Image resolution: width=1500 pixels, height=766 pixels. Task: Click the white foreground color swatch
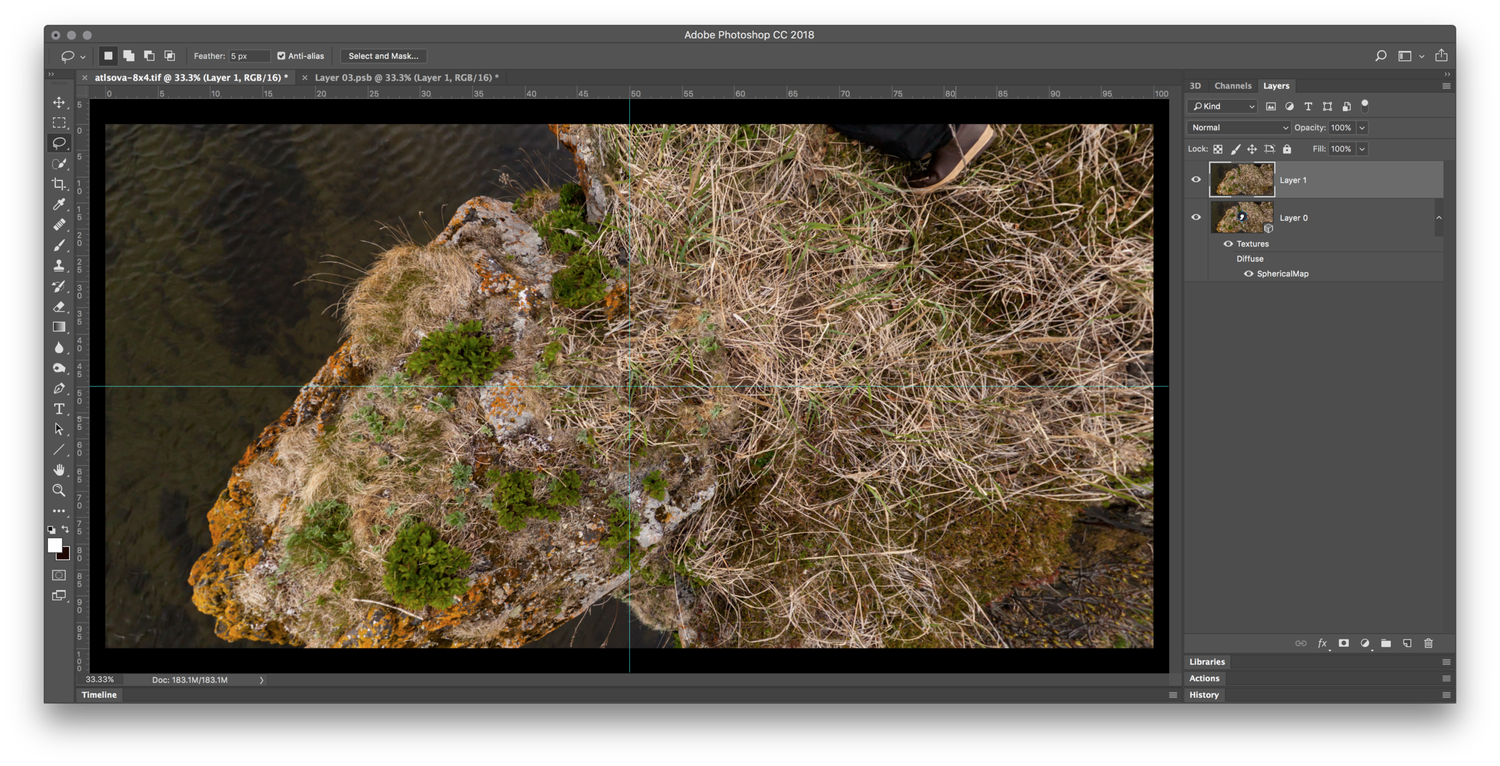pyautogui.click(x=56, y=546)
